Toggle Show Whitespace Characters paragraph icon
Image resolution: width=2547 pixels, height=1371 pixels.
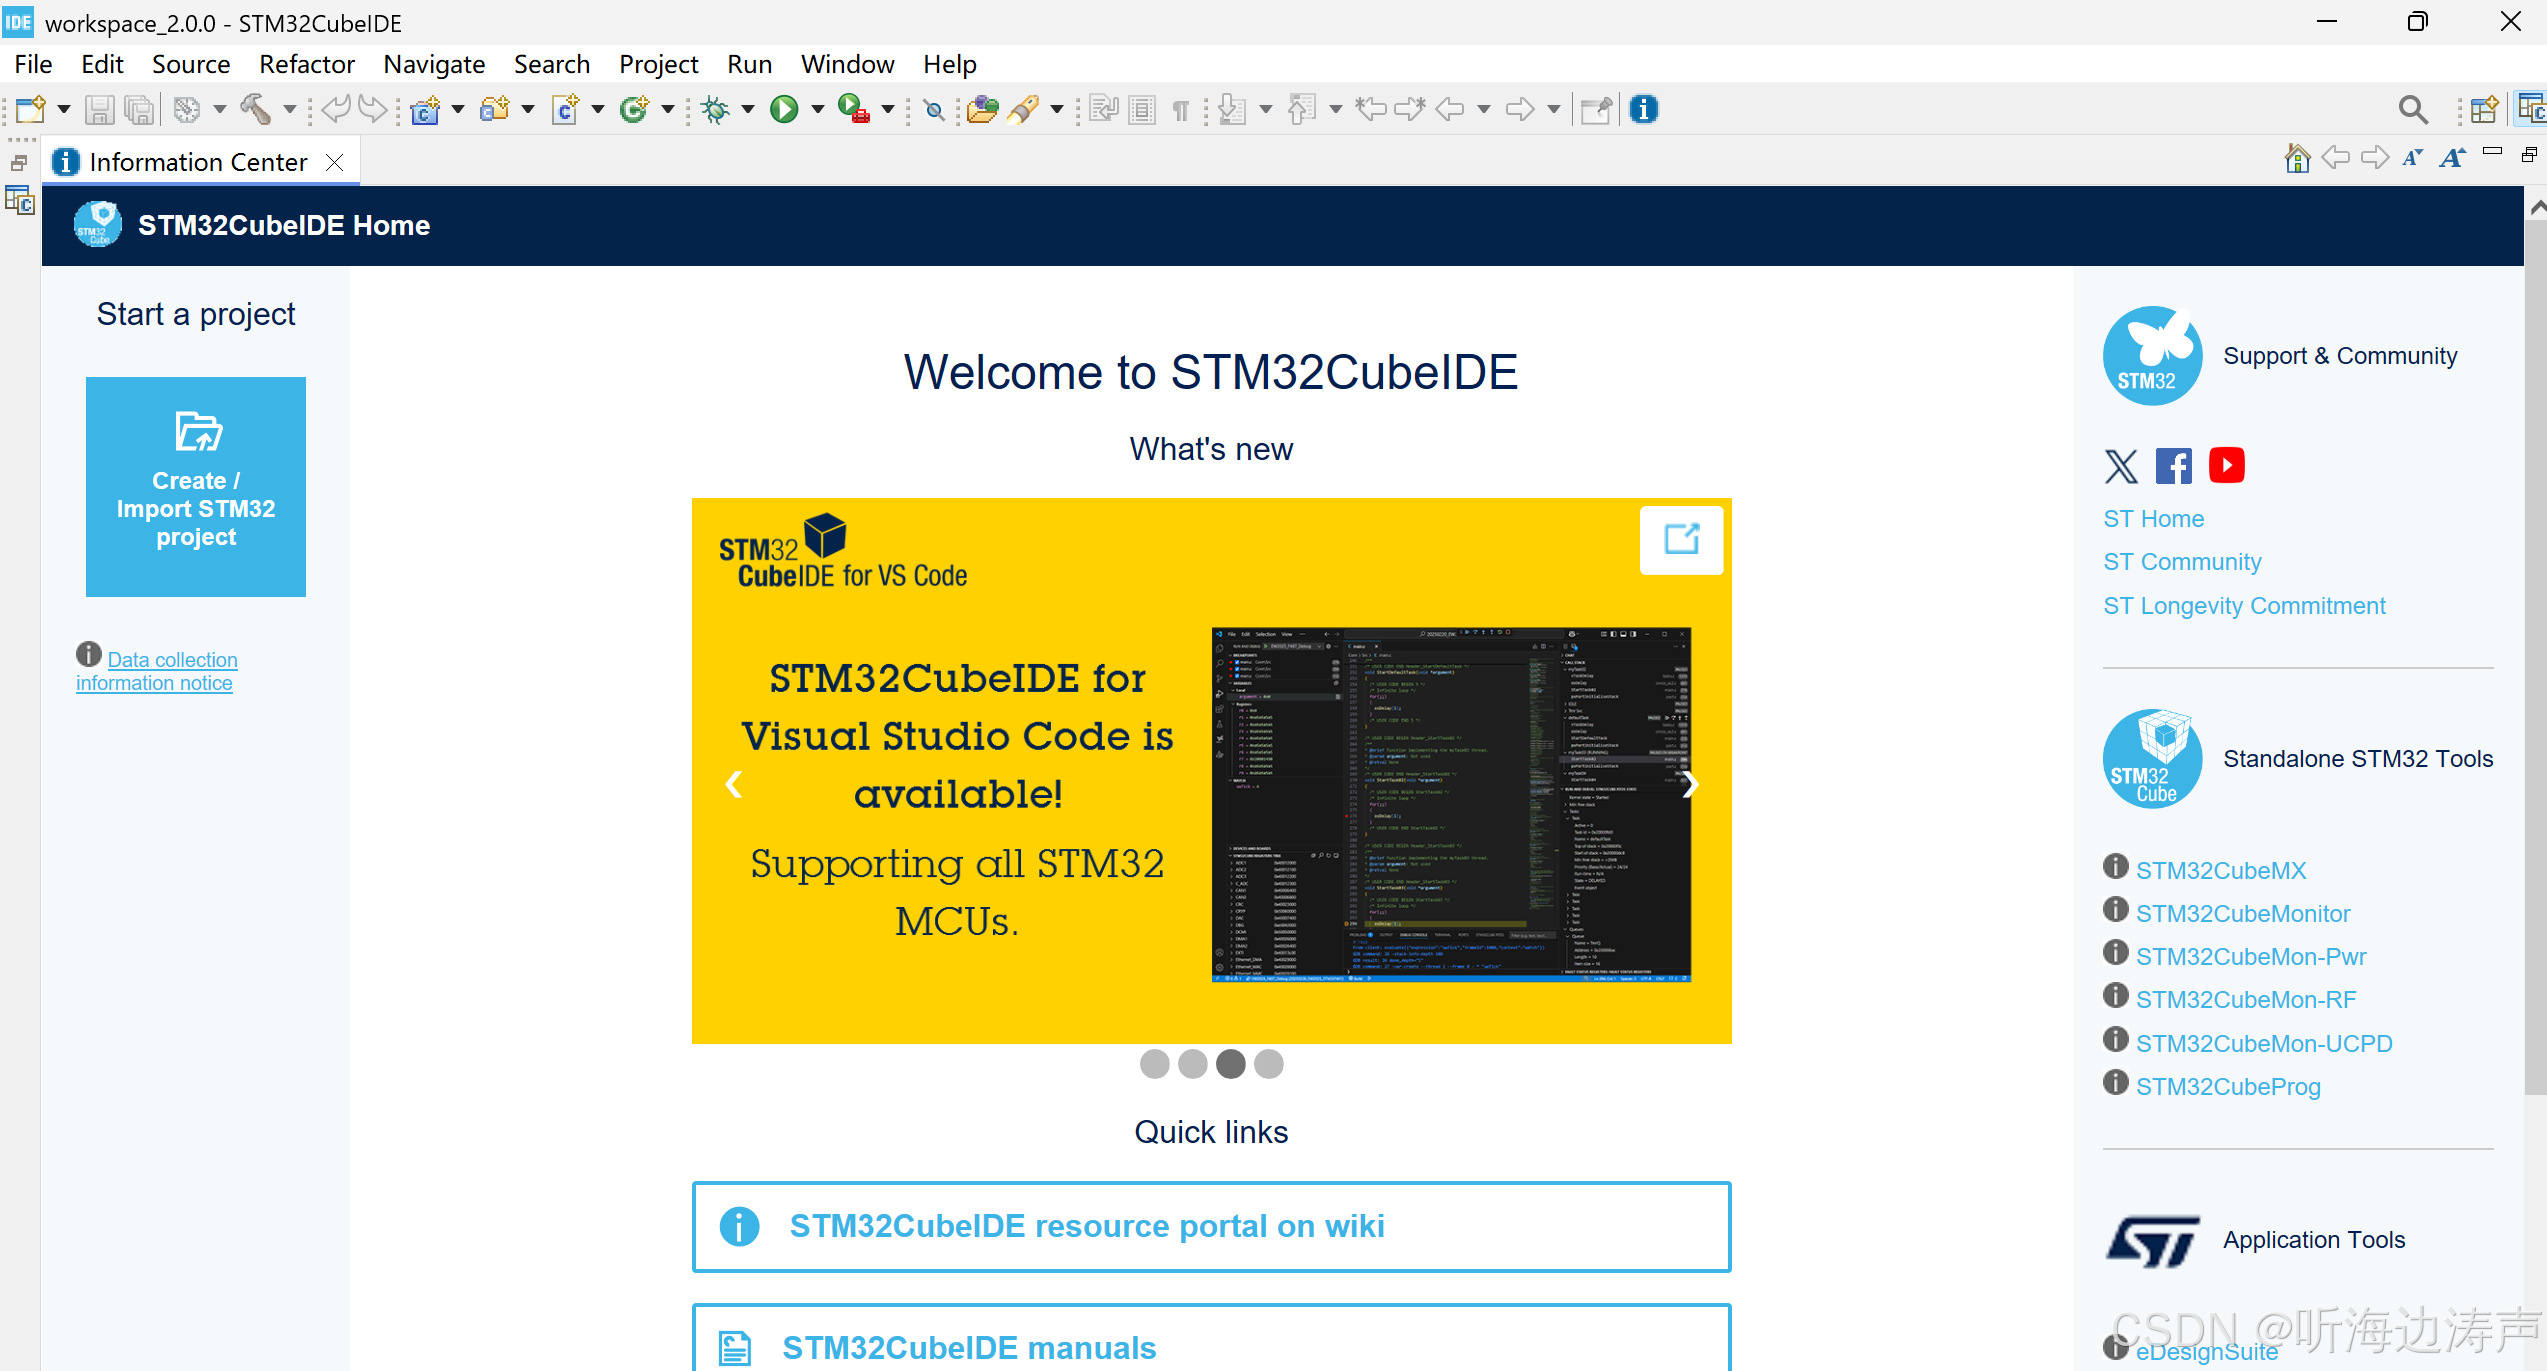pos(1181,110)
